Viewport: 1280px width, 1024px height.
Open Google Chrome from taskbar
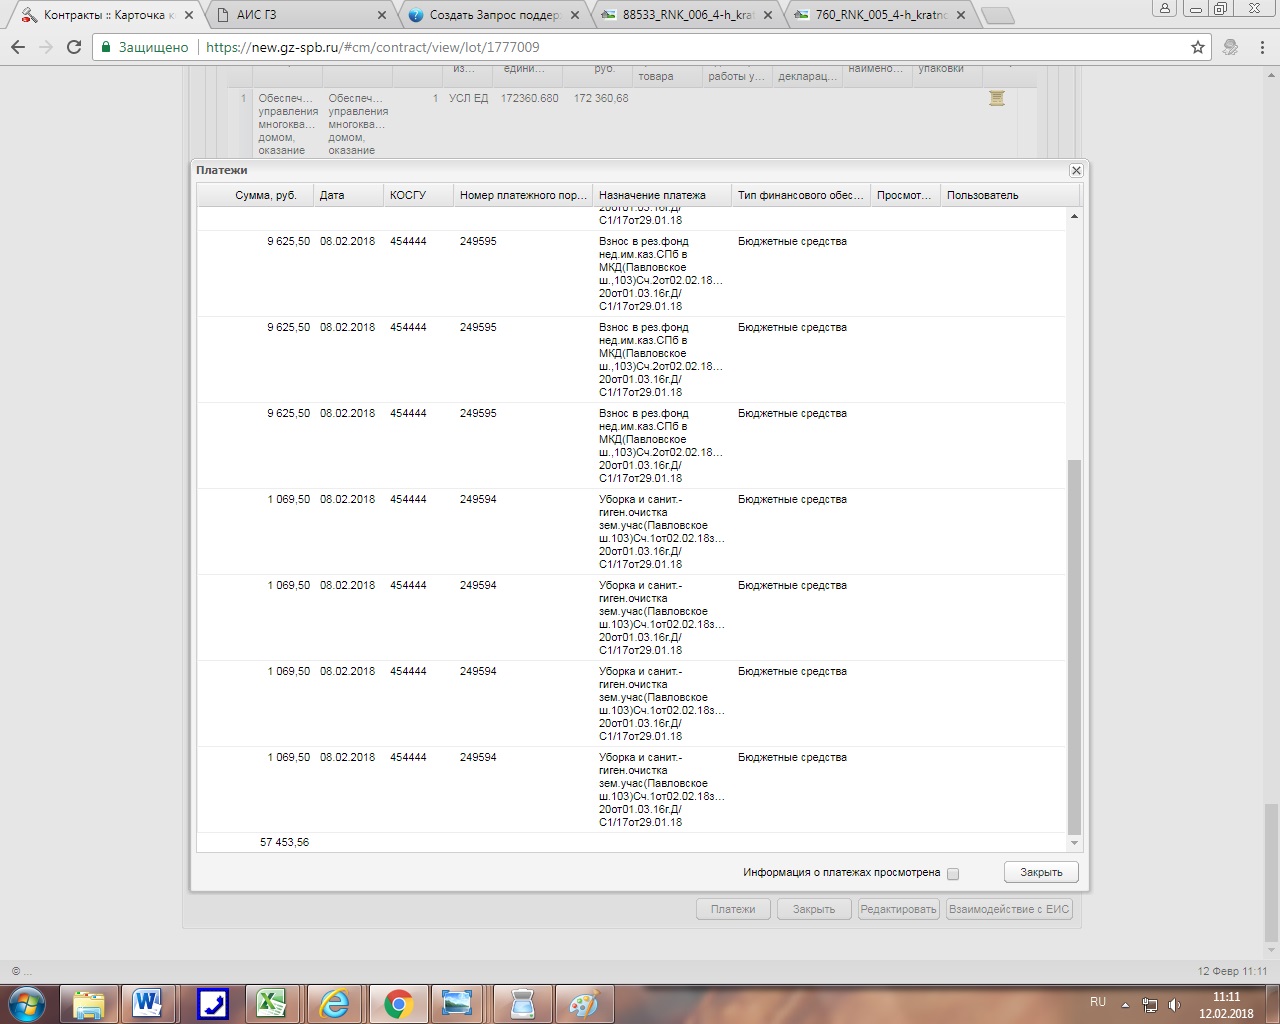(x=397, y=1003)
